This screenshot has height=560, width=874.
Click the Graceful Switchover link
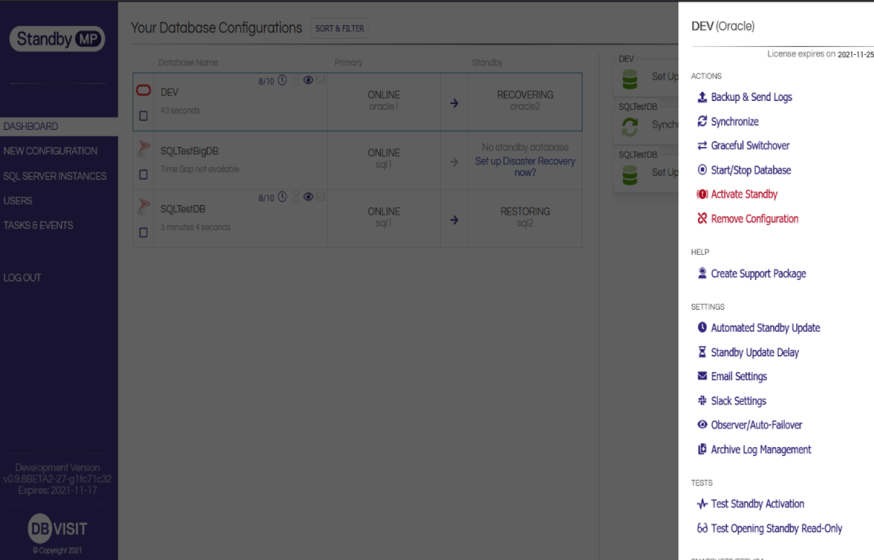750,145
